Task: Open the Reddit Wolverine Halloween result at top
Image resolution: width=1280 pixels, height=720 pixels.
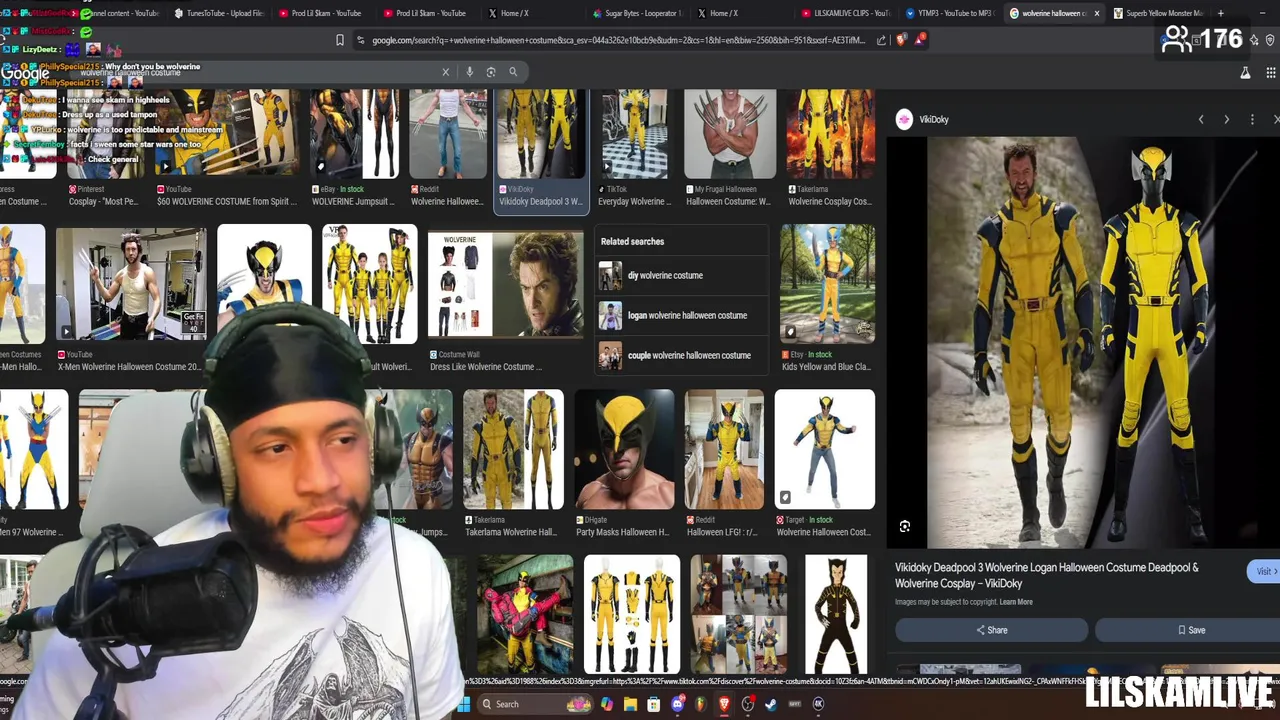Action: [448, 147]
